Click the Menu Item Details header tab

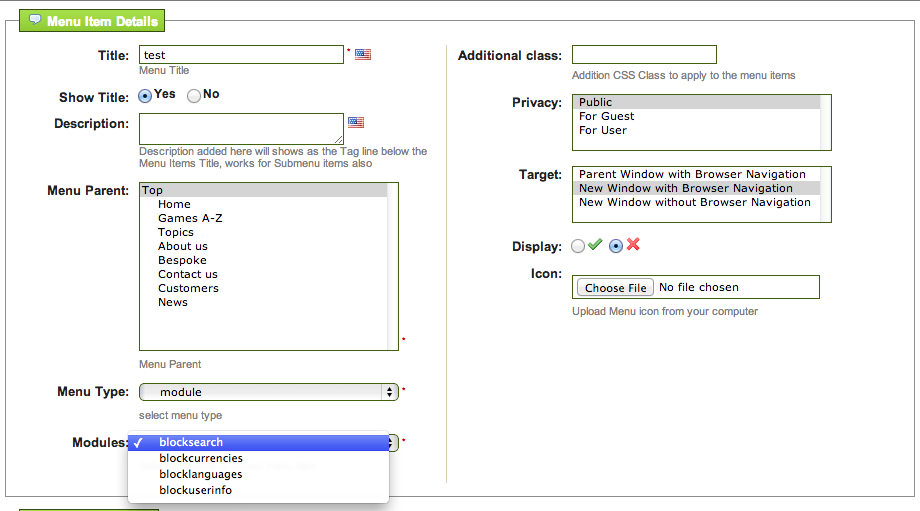92,21
